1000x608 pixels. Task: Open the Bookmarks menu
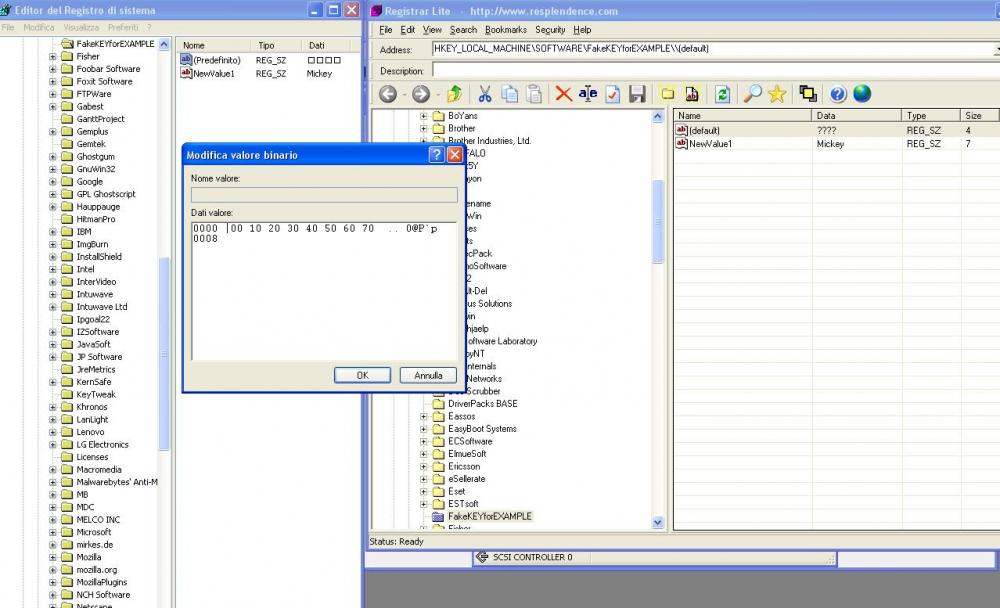pos(505,30)
